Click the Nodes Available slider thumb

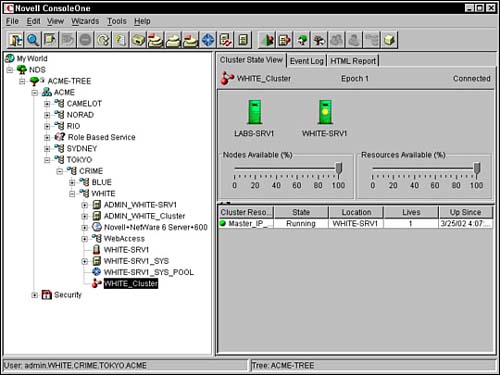pyautogui.click(x=339, y=169)
